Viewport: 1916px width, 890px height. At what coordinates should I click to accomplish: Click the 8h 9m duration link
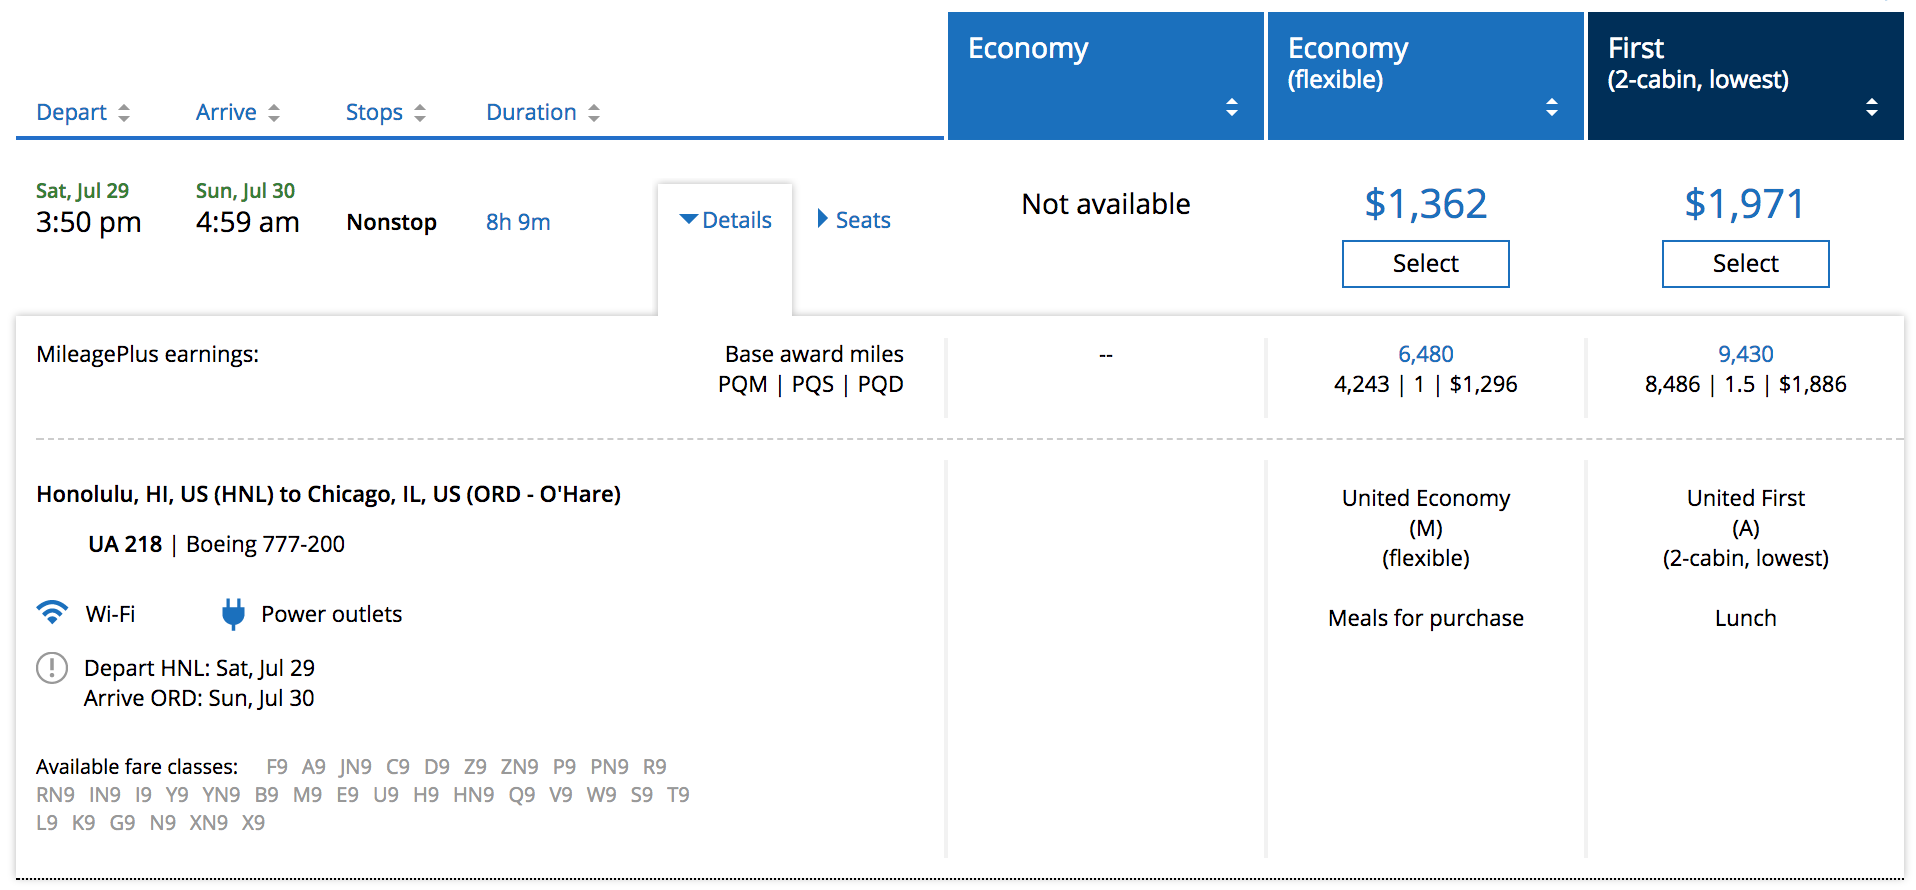[x=518, y=222]
